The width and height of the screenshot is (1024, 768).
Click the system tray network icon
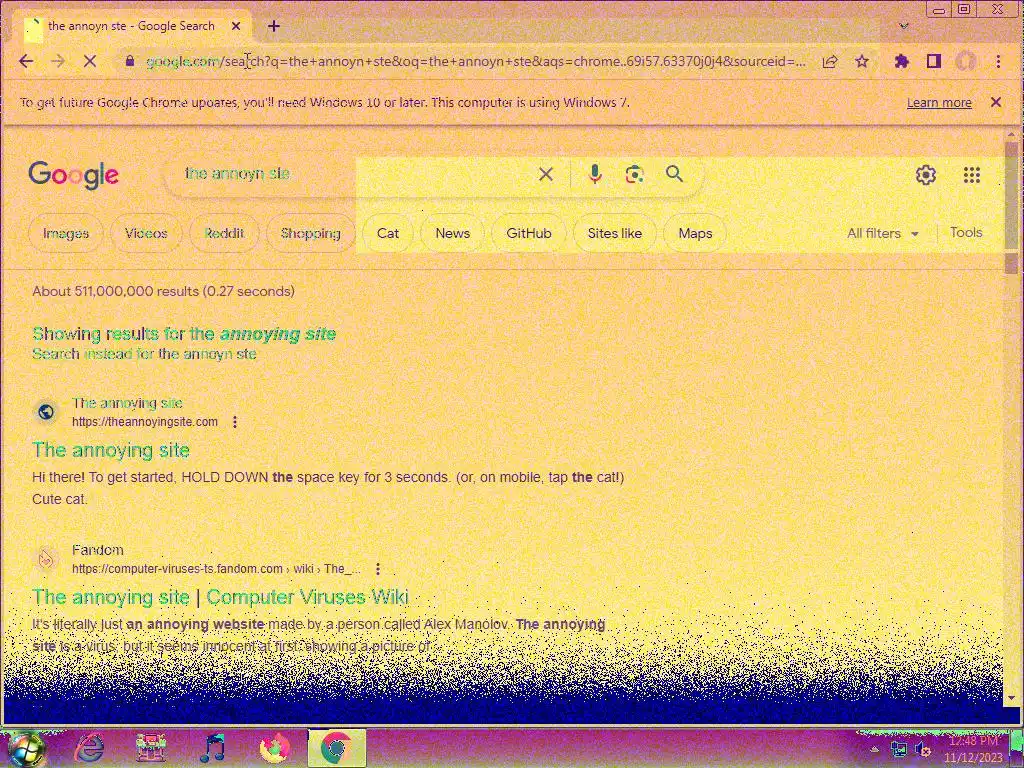[x=899, y=750]
